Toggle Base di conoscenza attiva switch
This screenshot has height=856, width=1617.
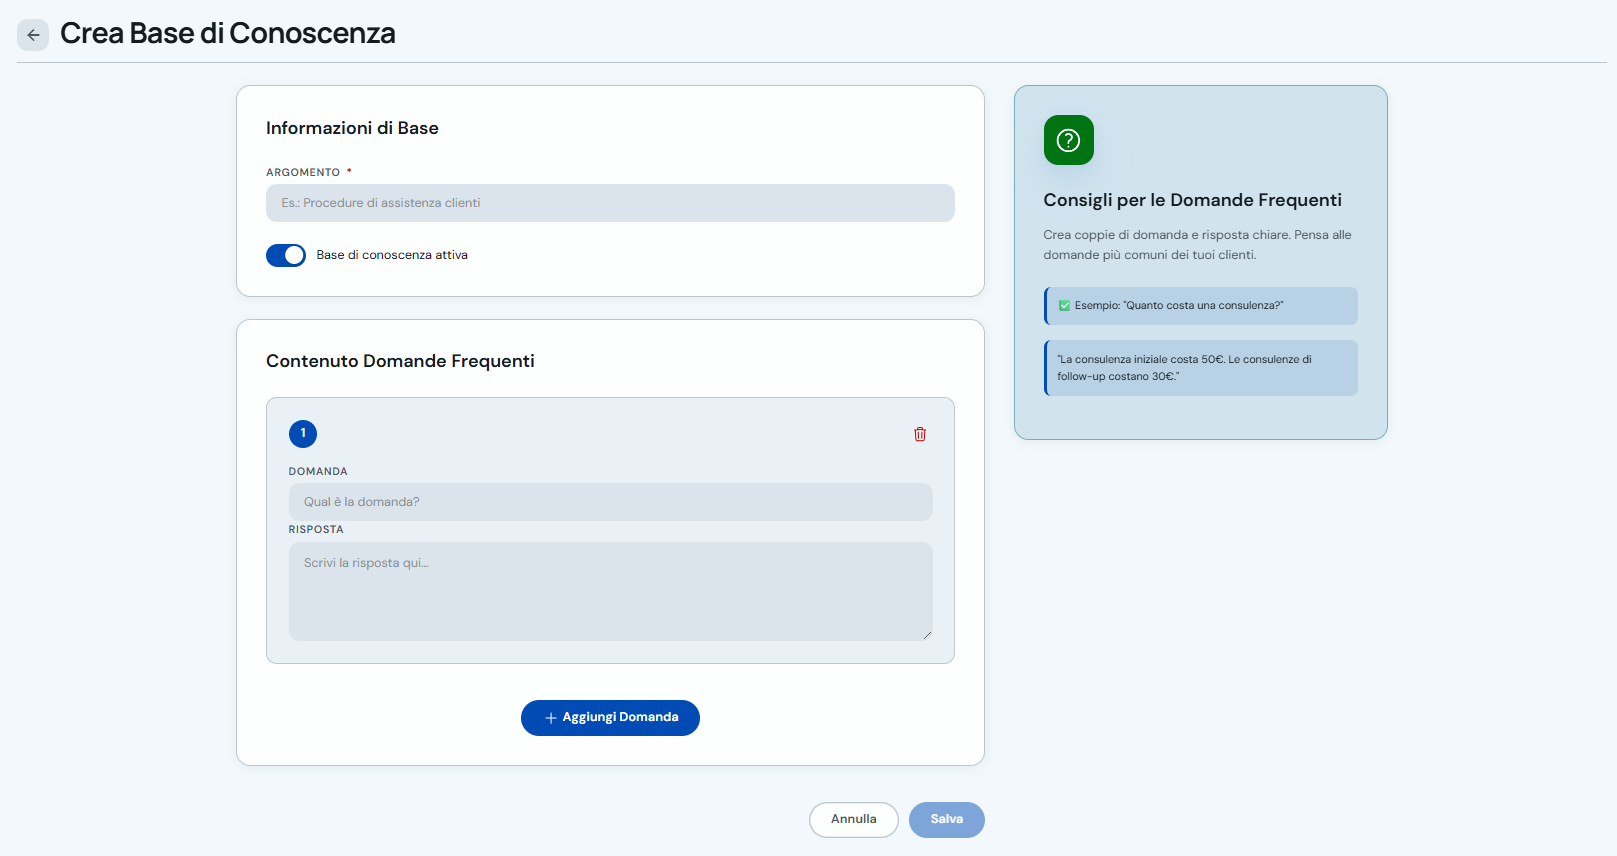(x=286, y=255)
